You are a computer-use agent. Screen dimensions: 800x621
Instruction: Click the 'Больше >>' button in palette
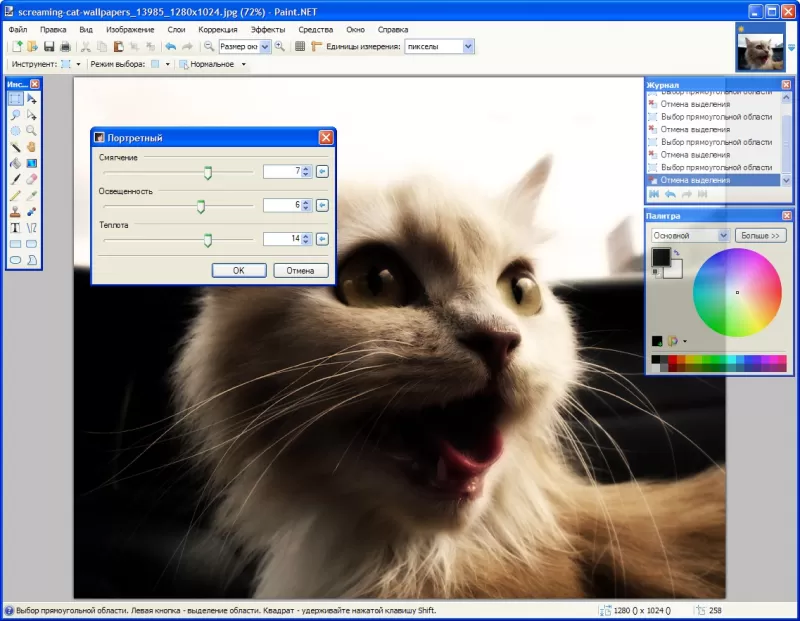(760, 236)
